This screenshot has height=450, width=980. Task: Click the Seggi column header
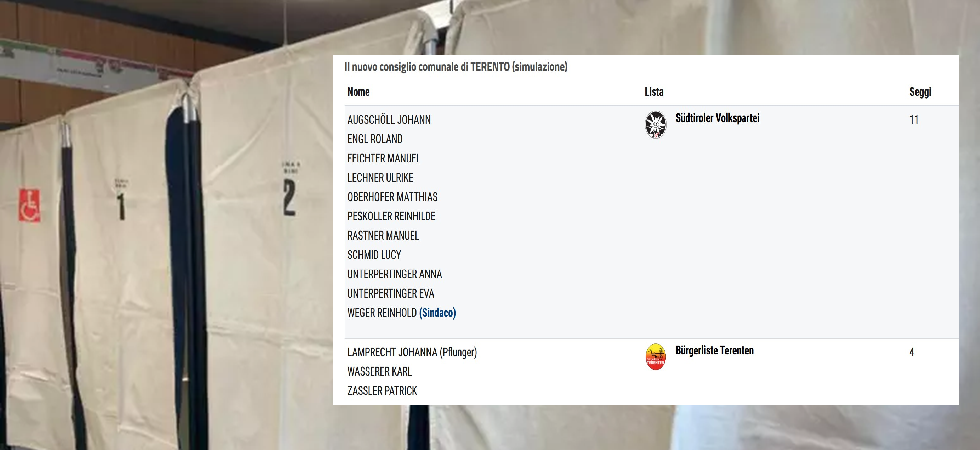[x=920, y=92]
